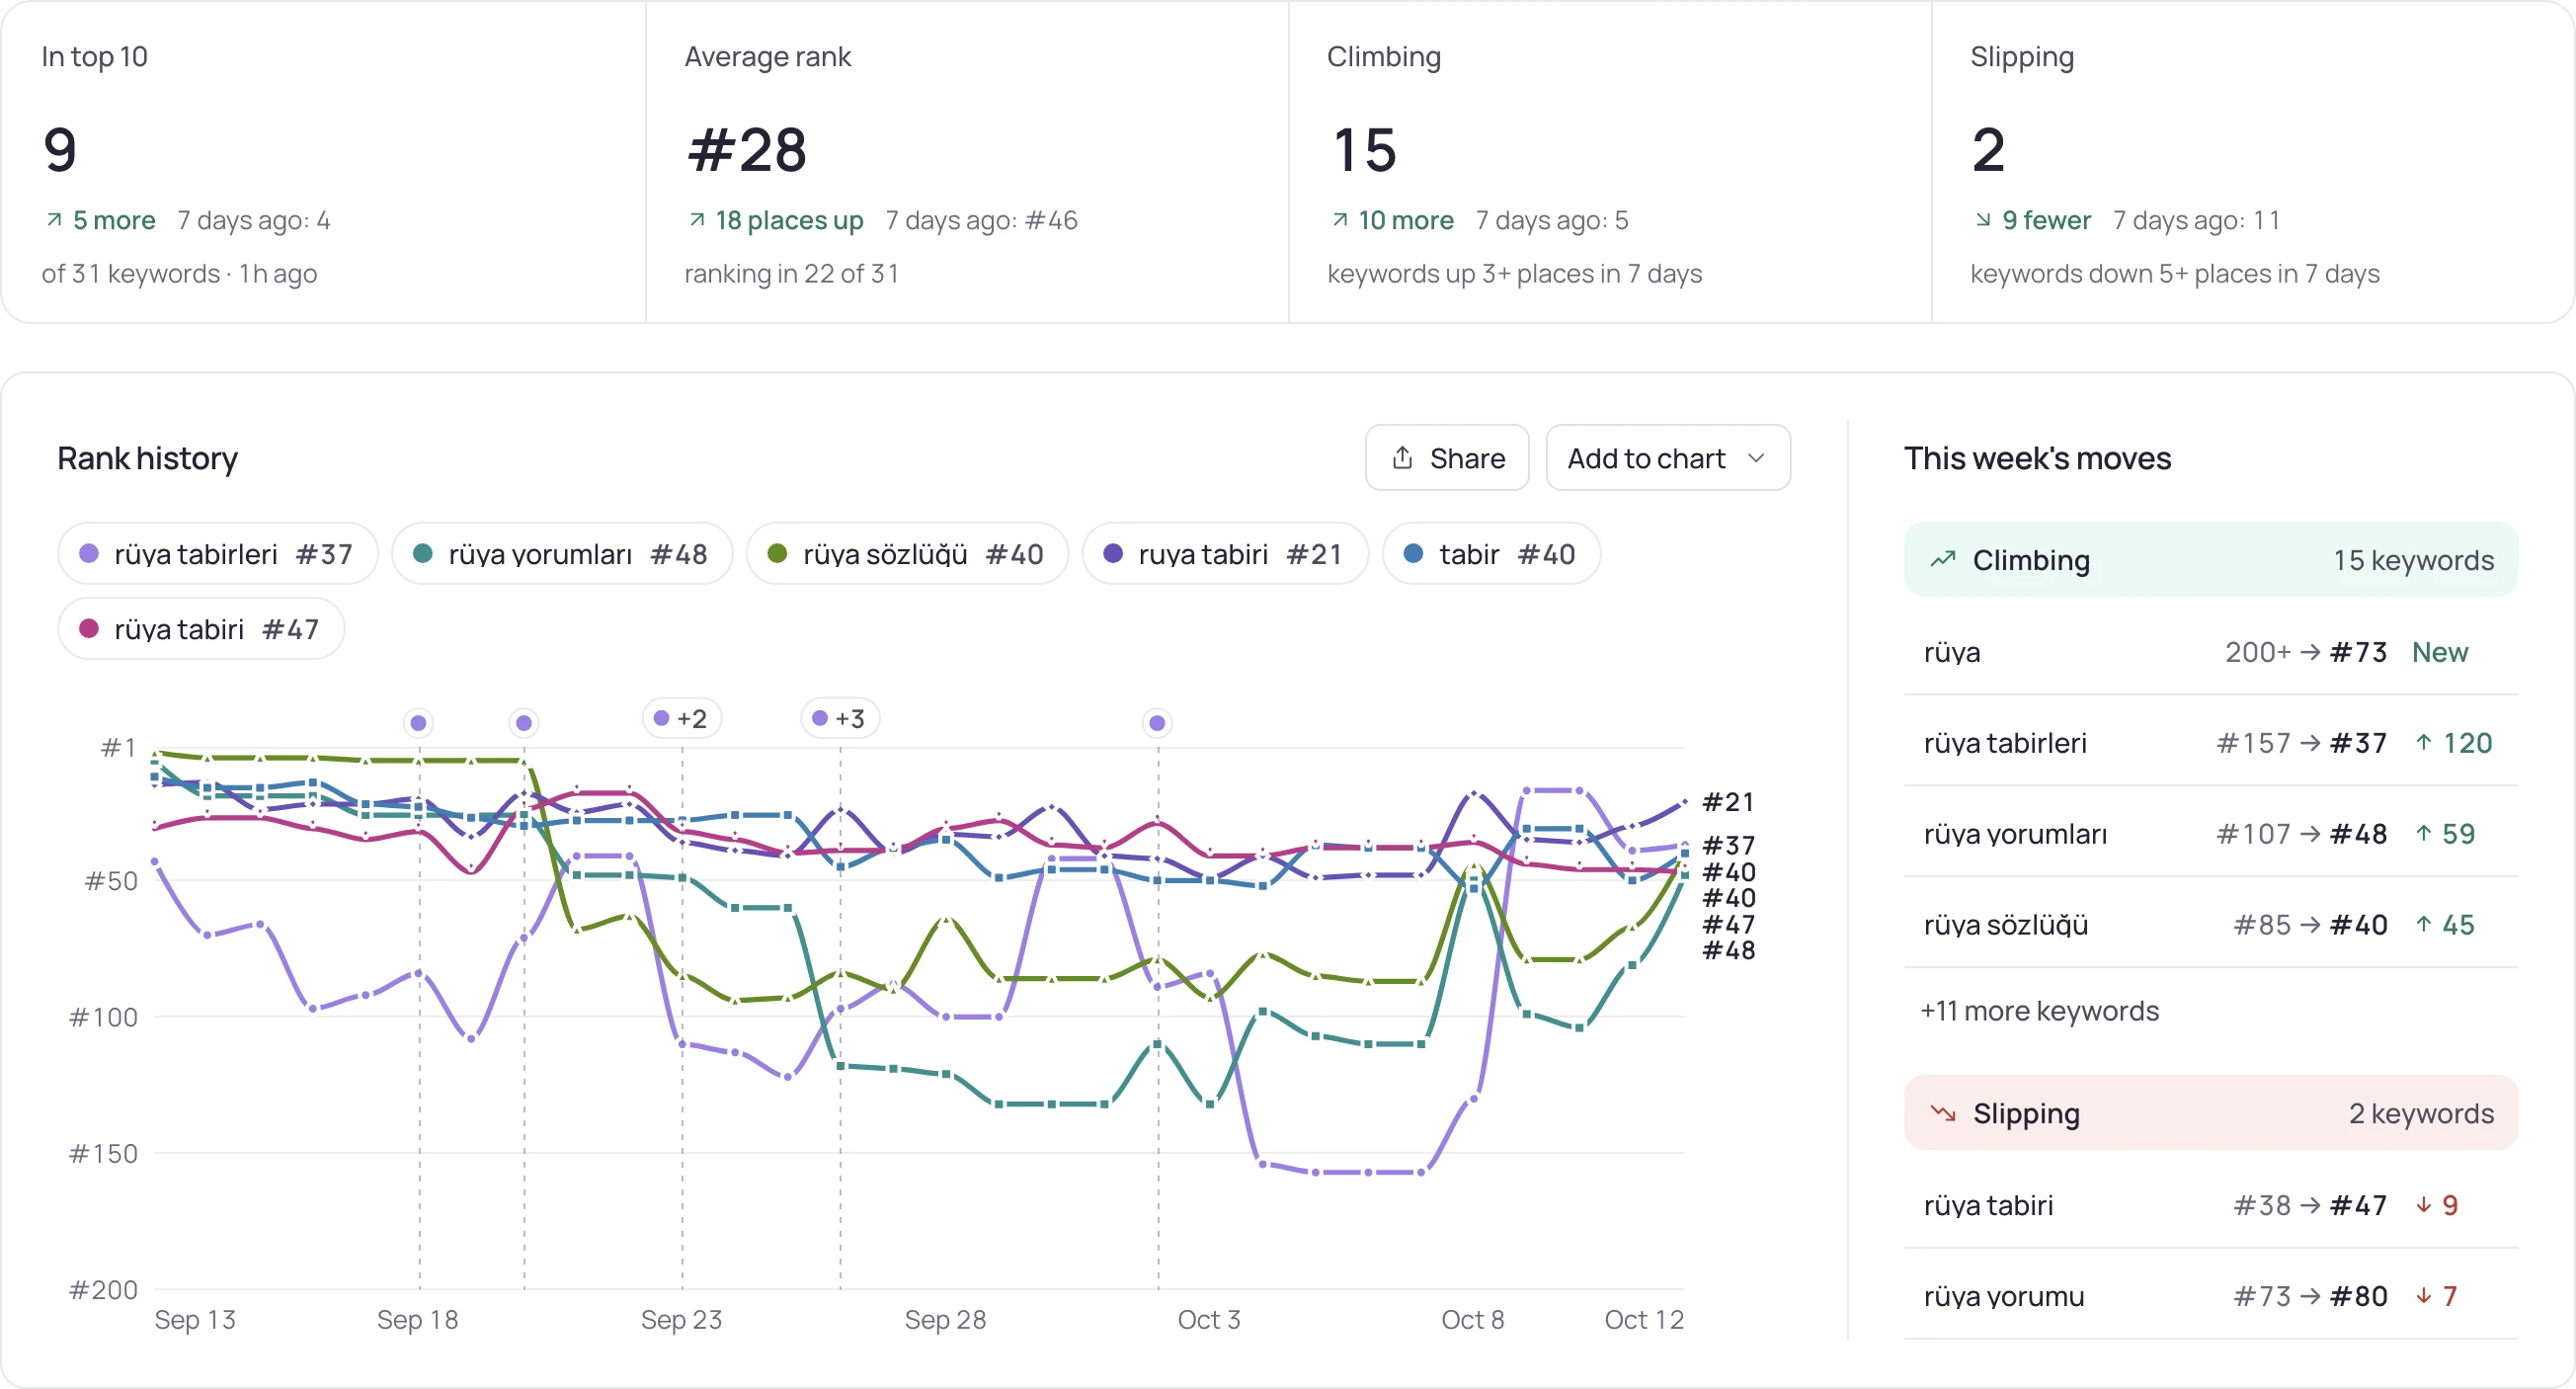Click the Slipping trend-down icon in moves panel
2576x1389 pixels.
pos(1942,1113)
